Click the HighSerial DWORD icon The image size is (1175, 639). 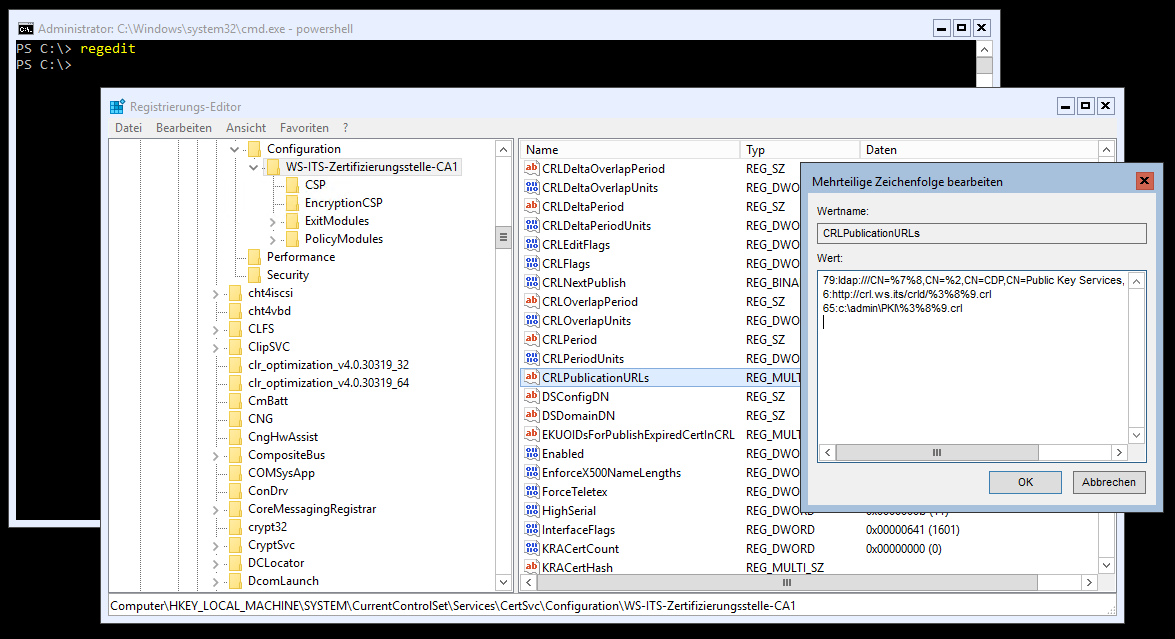[x=532, y=510]
